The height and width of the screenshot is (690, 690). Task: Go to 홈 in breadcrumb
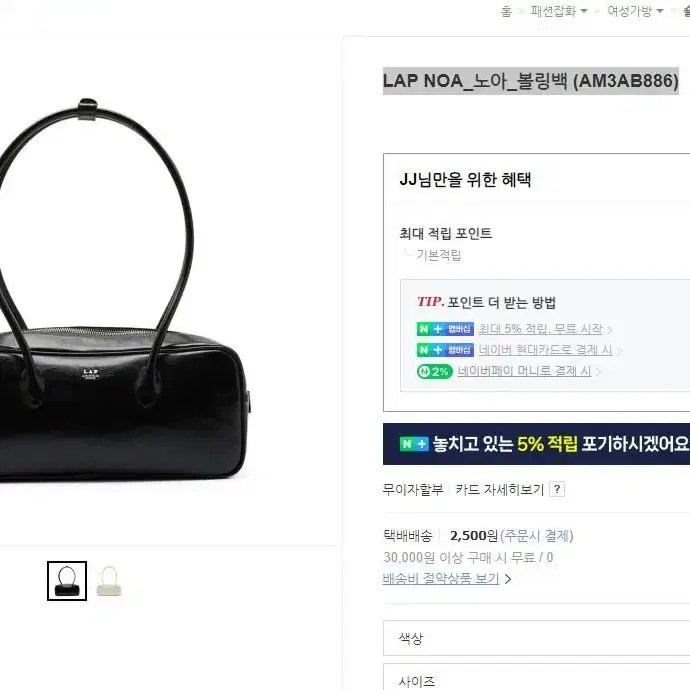[x=506, y=11]
